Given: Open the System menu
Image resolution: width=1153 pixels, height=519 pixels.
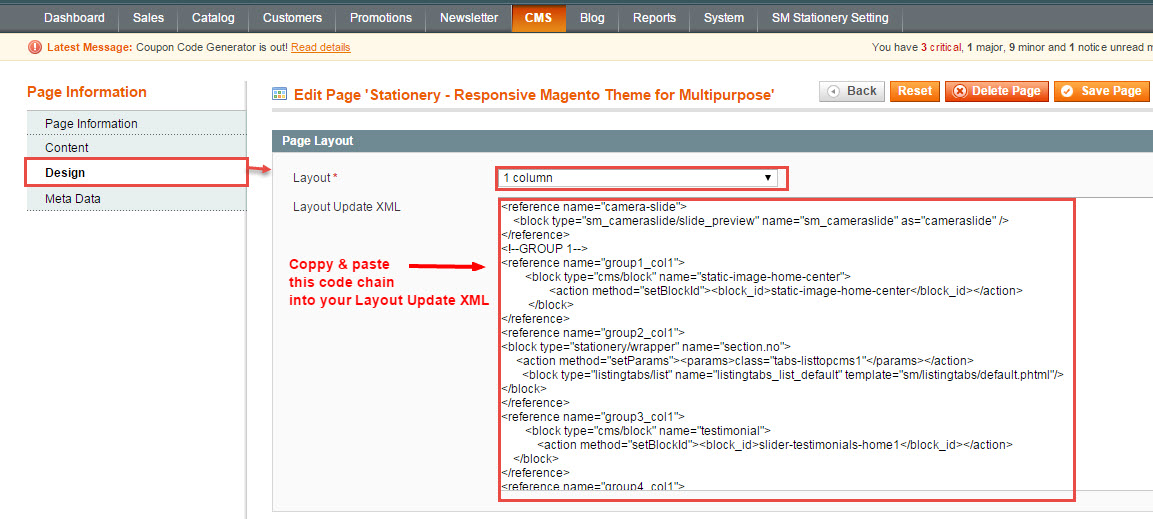Looking at the screenshot, I should click(x=724, y=18).
